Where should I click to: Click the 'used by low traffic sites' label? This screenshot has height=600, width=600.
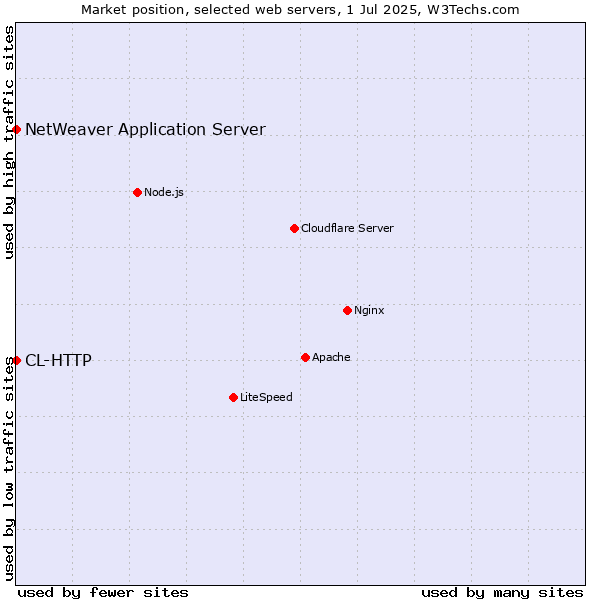9,469
